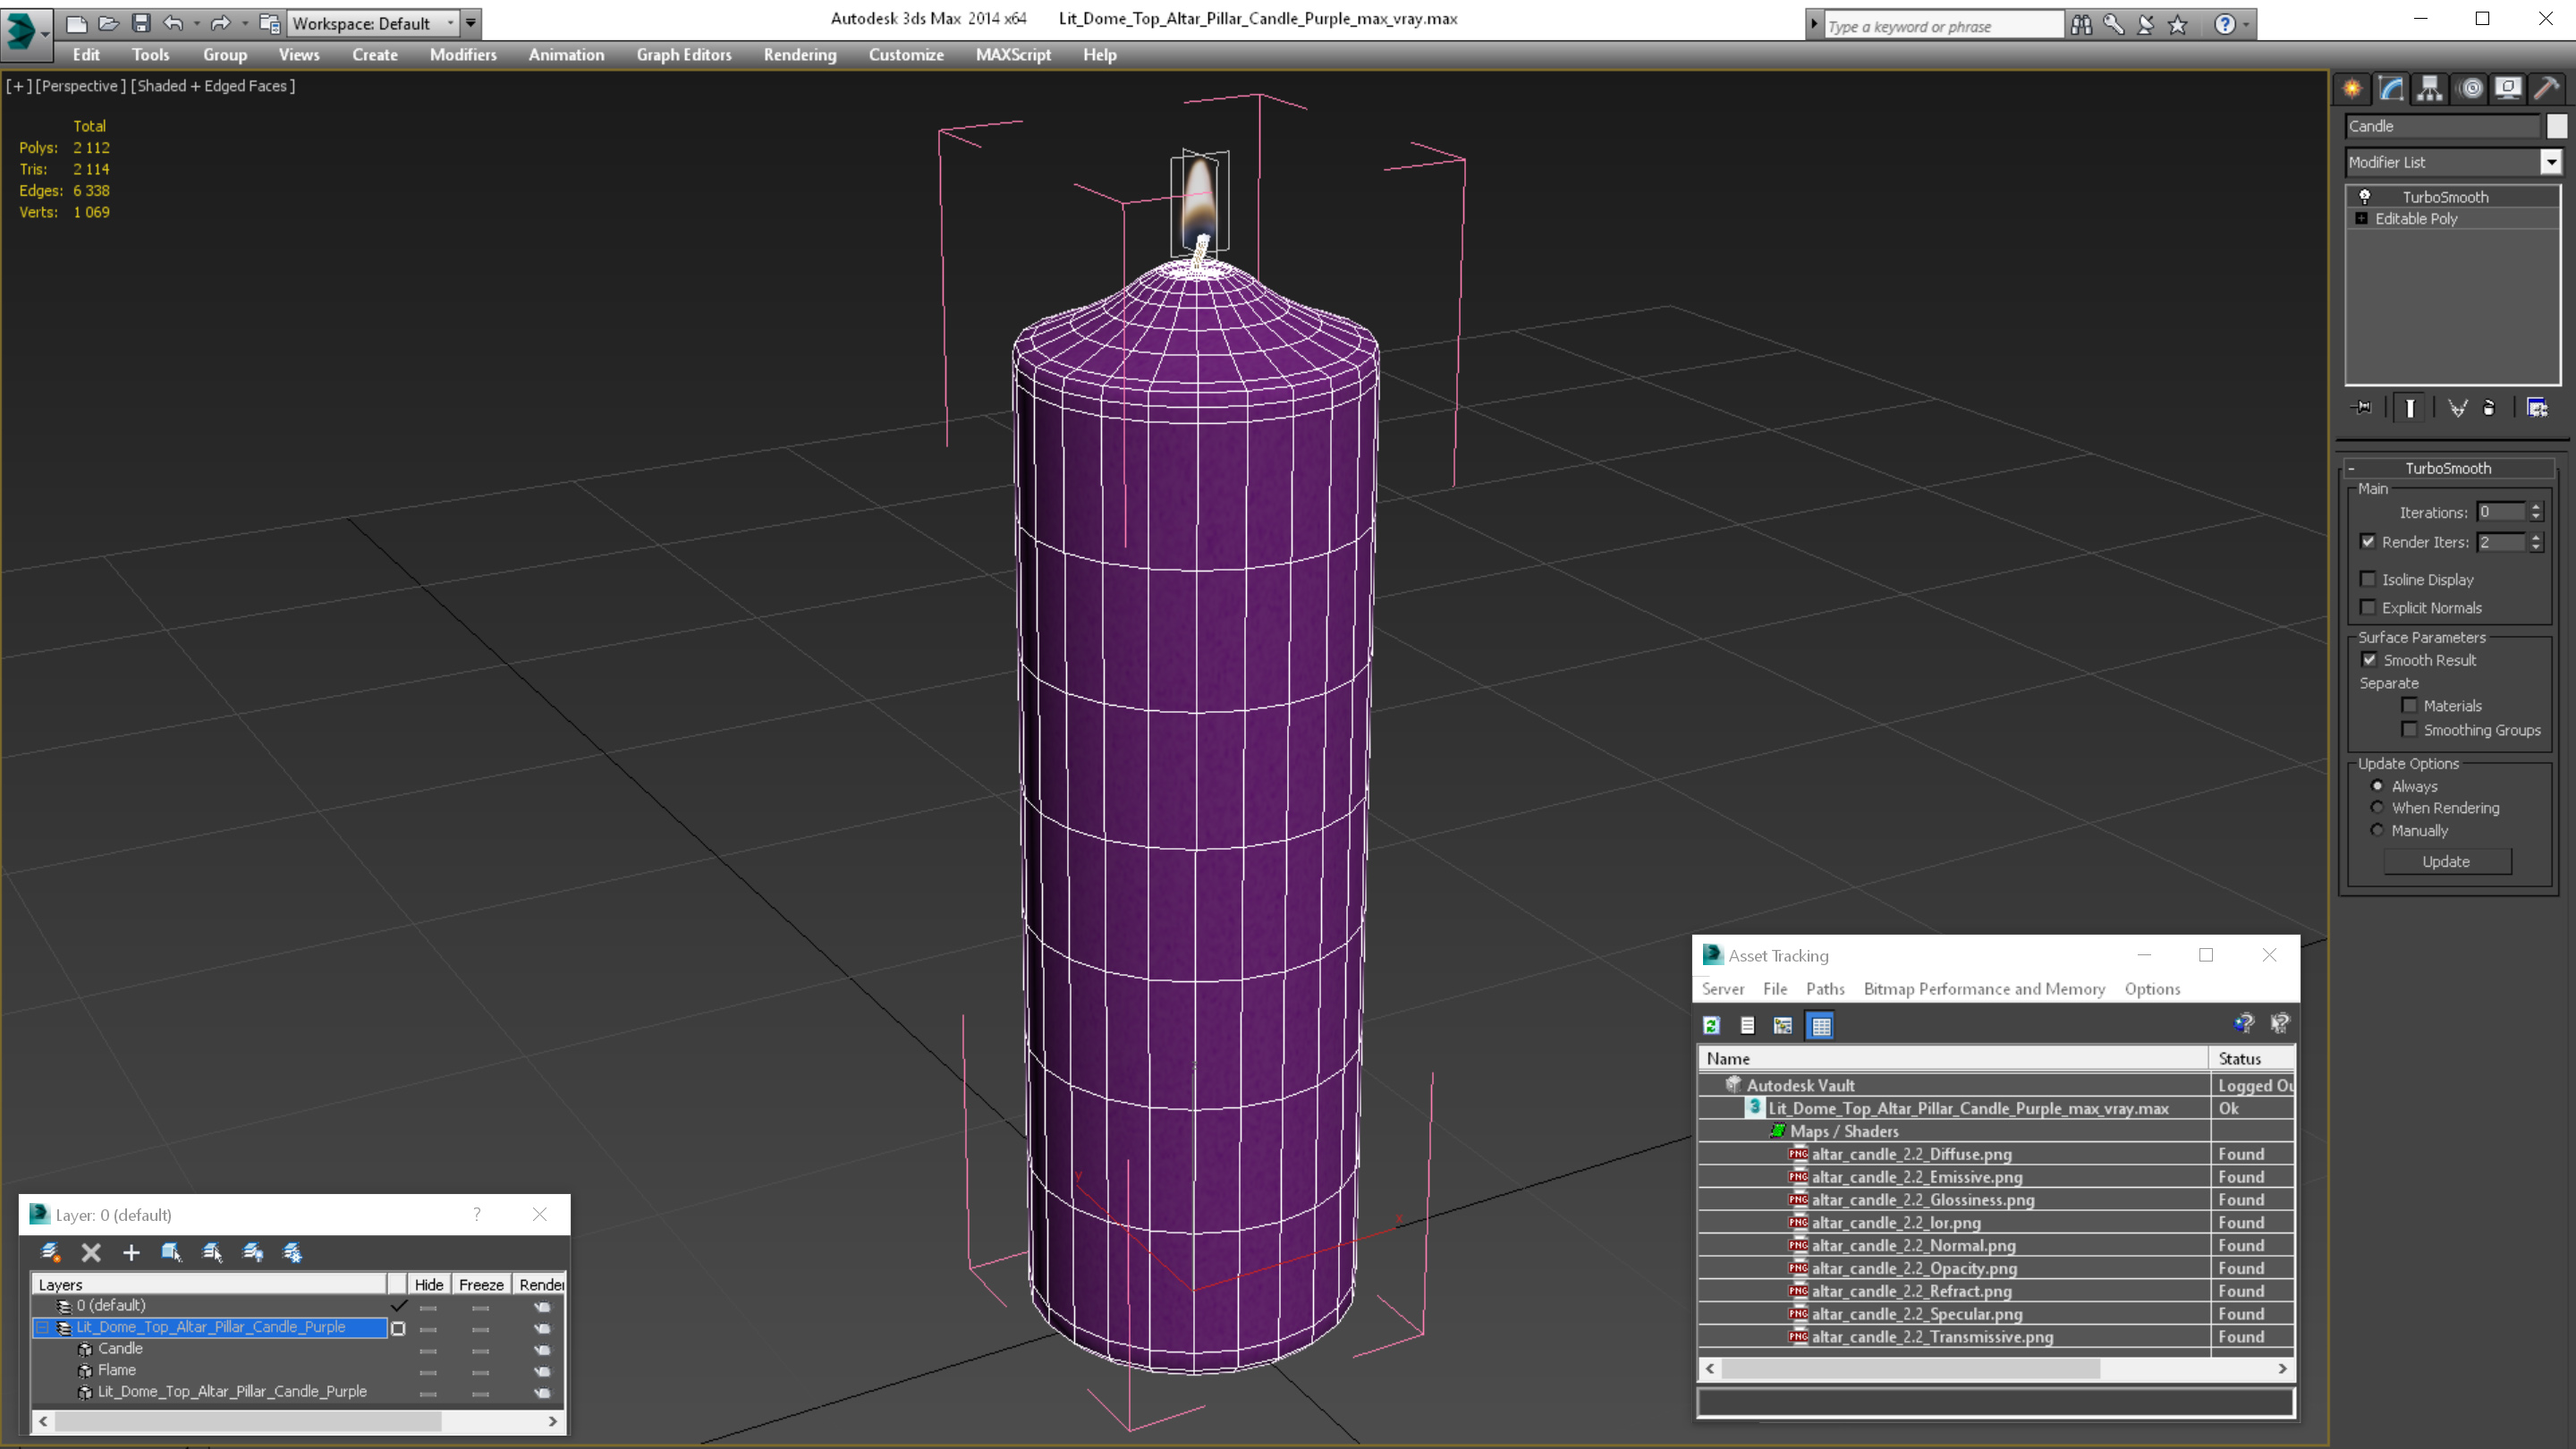Screen dimensions: 2576x1449
Task: Click the Candle object color swatch
Action: 2556,126
